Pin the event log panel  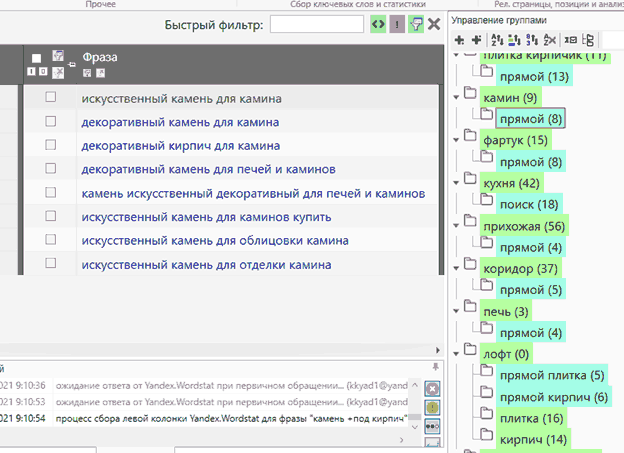(x=436, y=367)
